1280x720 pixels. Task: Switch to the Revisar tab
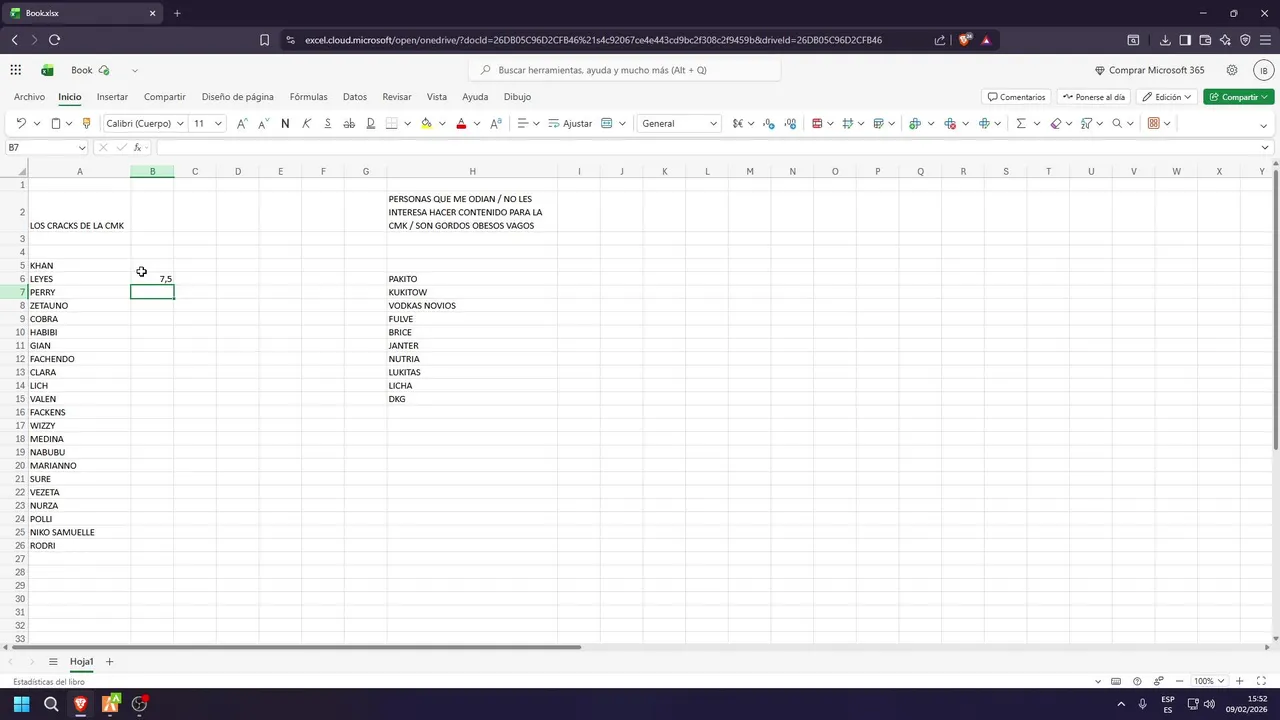click(397, 97)
